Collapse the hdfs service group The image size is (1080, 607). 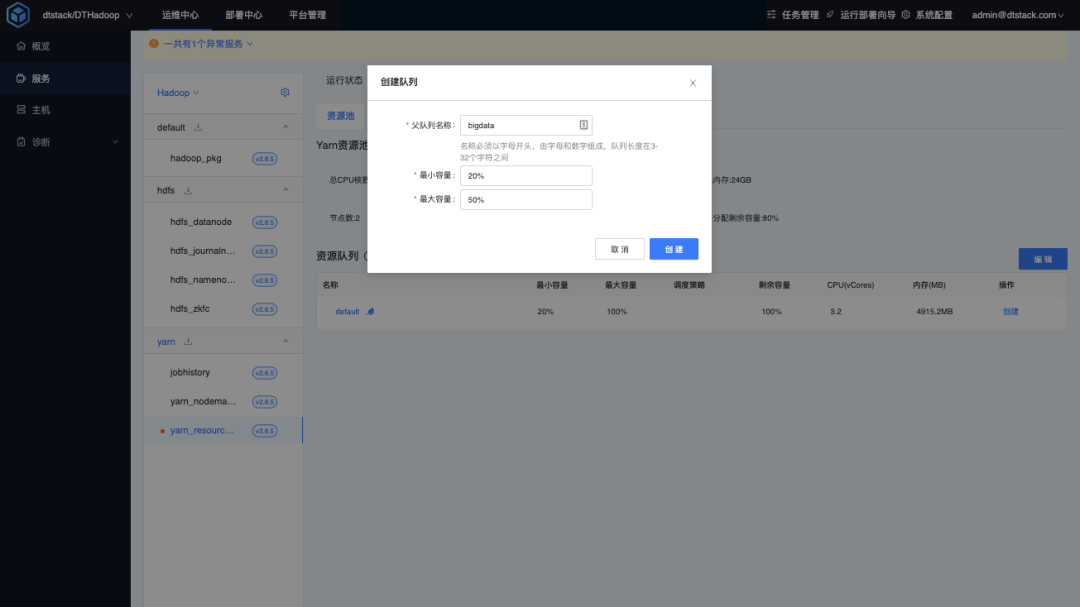[x=285, y=190]
